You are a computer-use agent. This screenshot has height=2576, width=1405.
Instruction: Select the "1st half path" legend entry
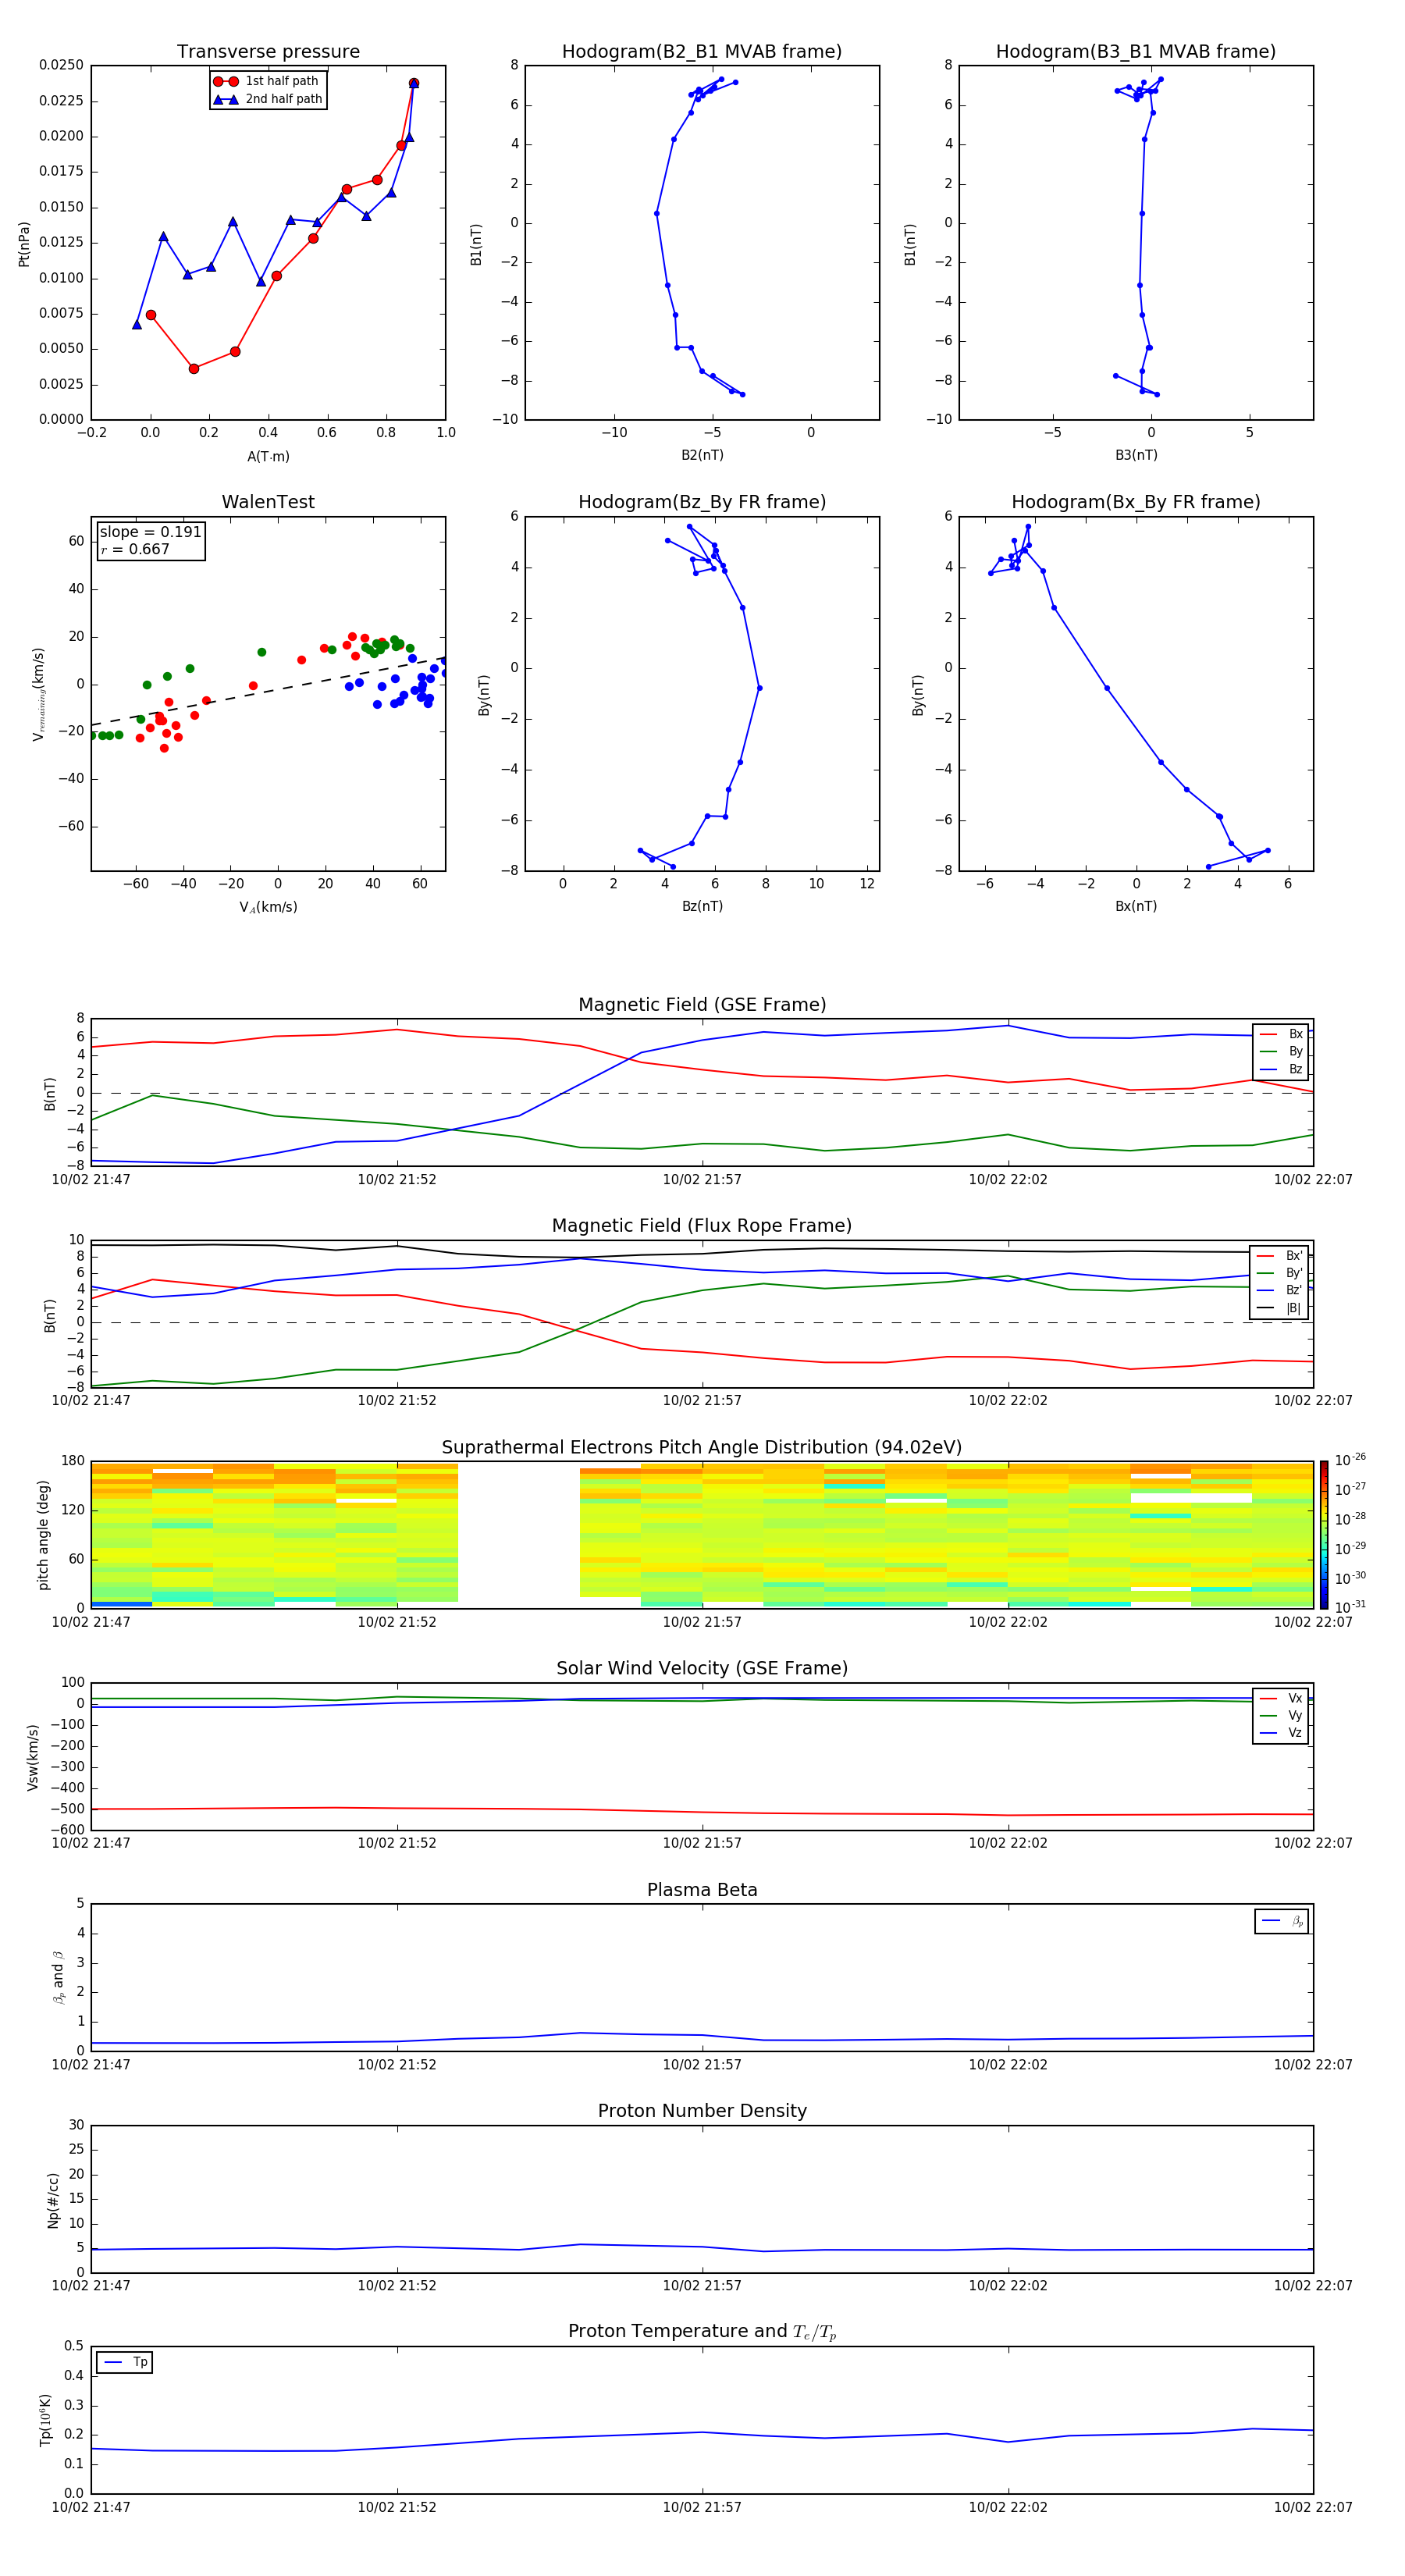(x=267, y=81)
